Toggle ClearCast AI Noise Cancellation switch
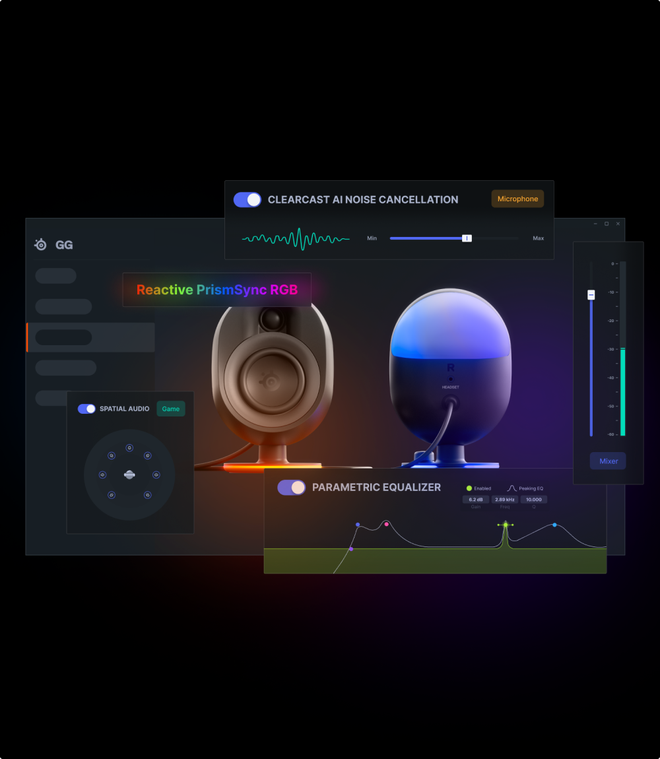Screen dimensions: 660x759 tap(247, 199)
